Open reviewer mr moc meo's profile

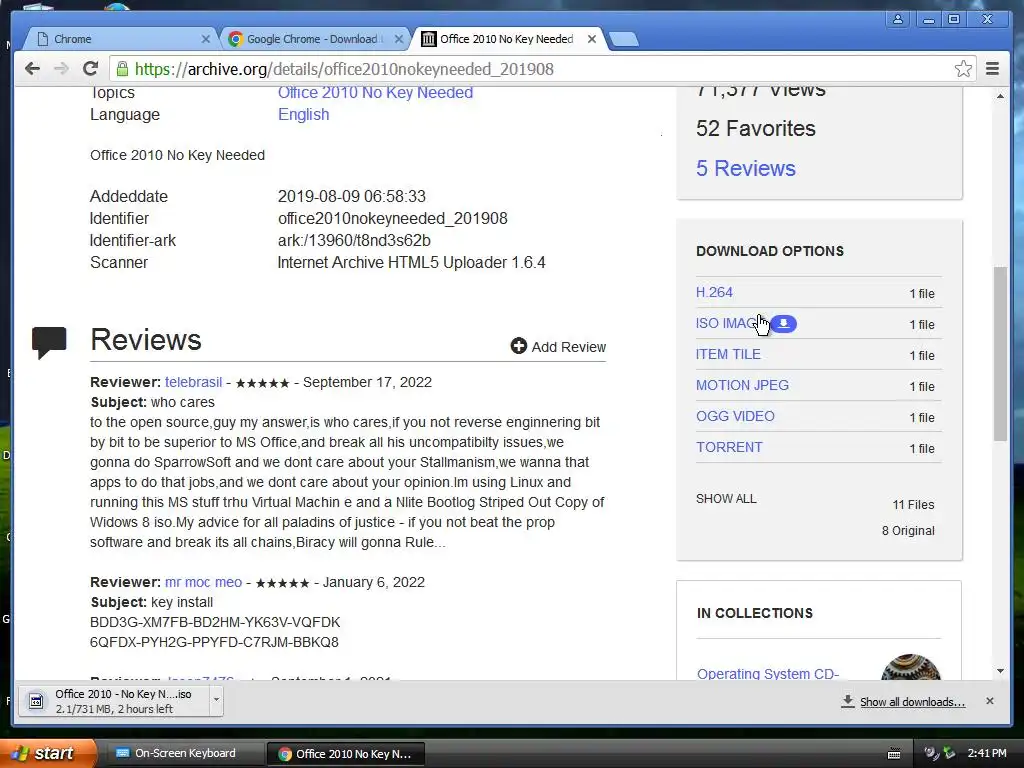point(203,582)
